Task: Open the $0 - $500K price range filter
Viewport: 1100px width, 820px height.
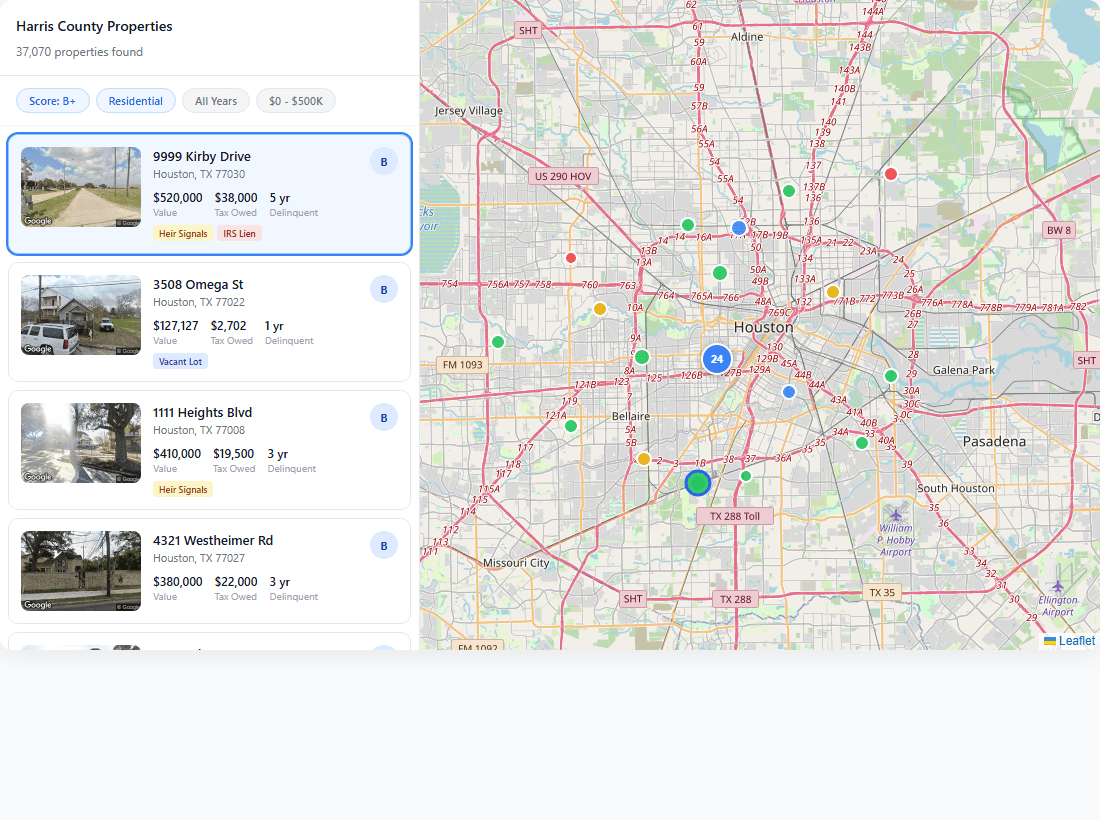Action: point(295,100)
